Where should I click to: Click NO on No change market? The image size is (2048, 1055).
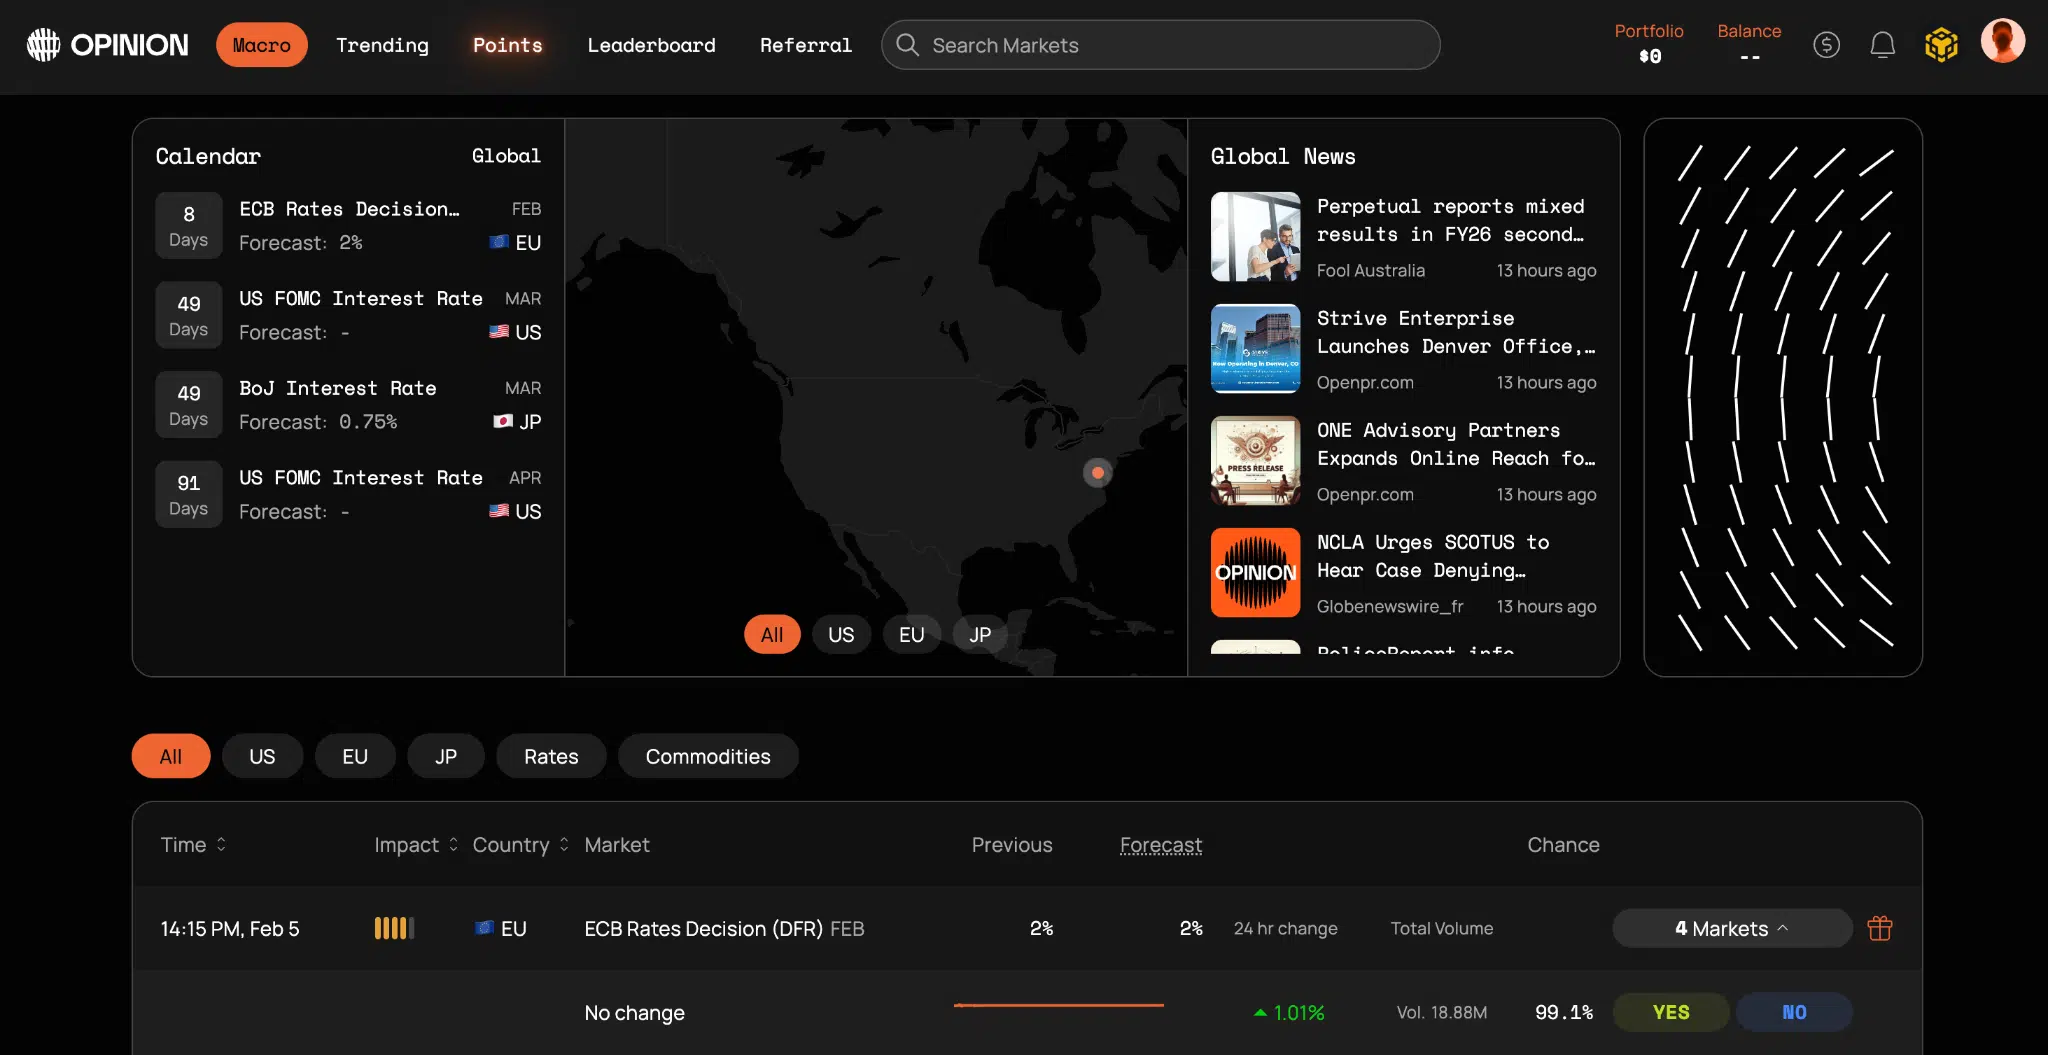(1794, 1012)
